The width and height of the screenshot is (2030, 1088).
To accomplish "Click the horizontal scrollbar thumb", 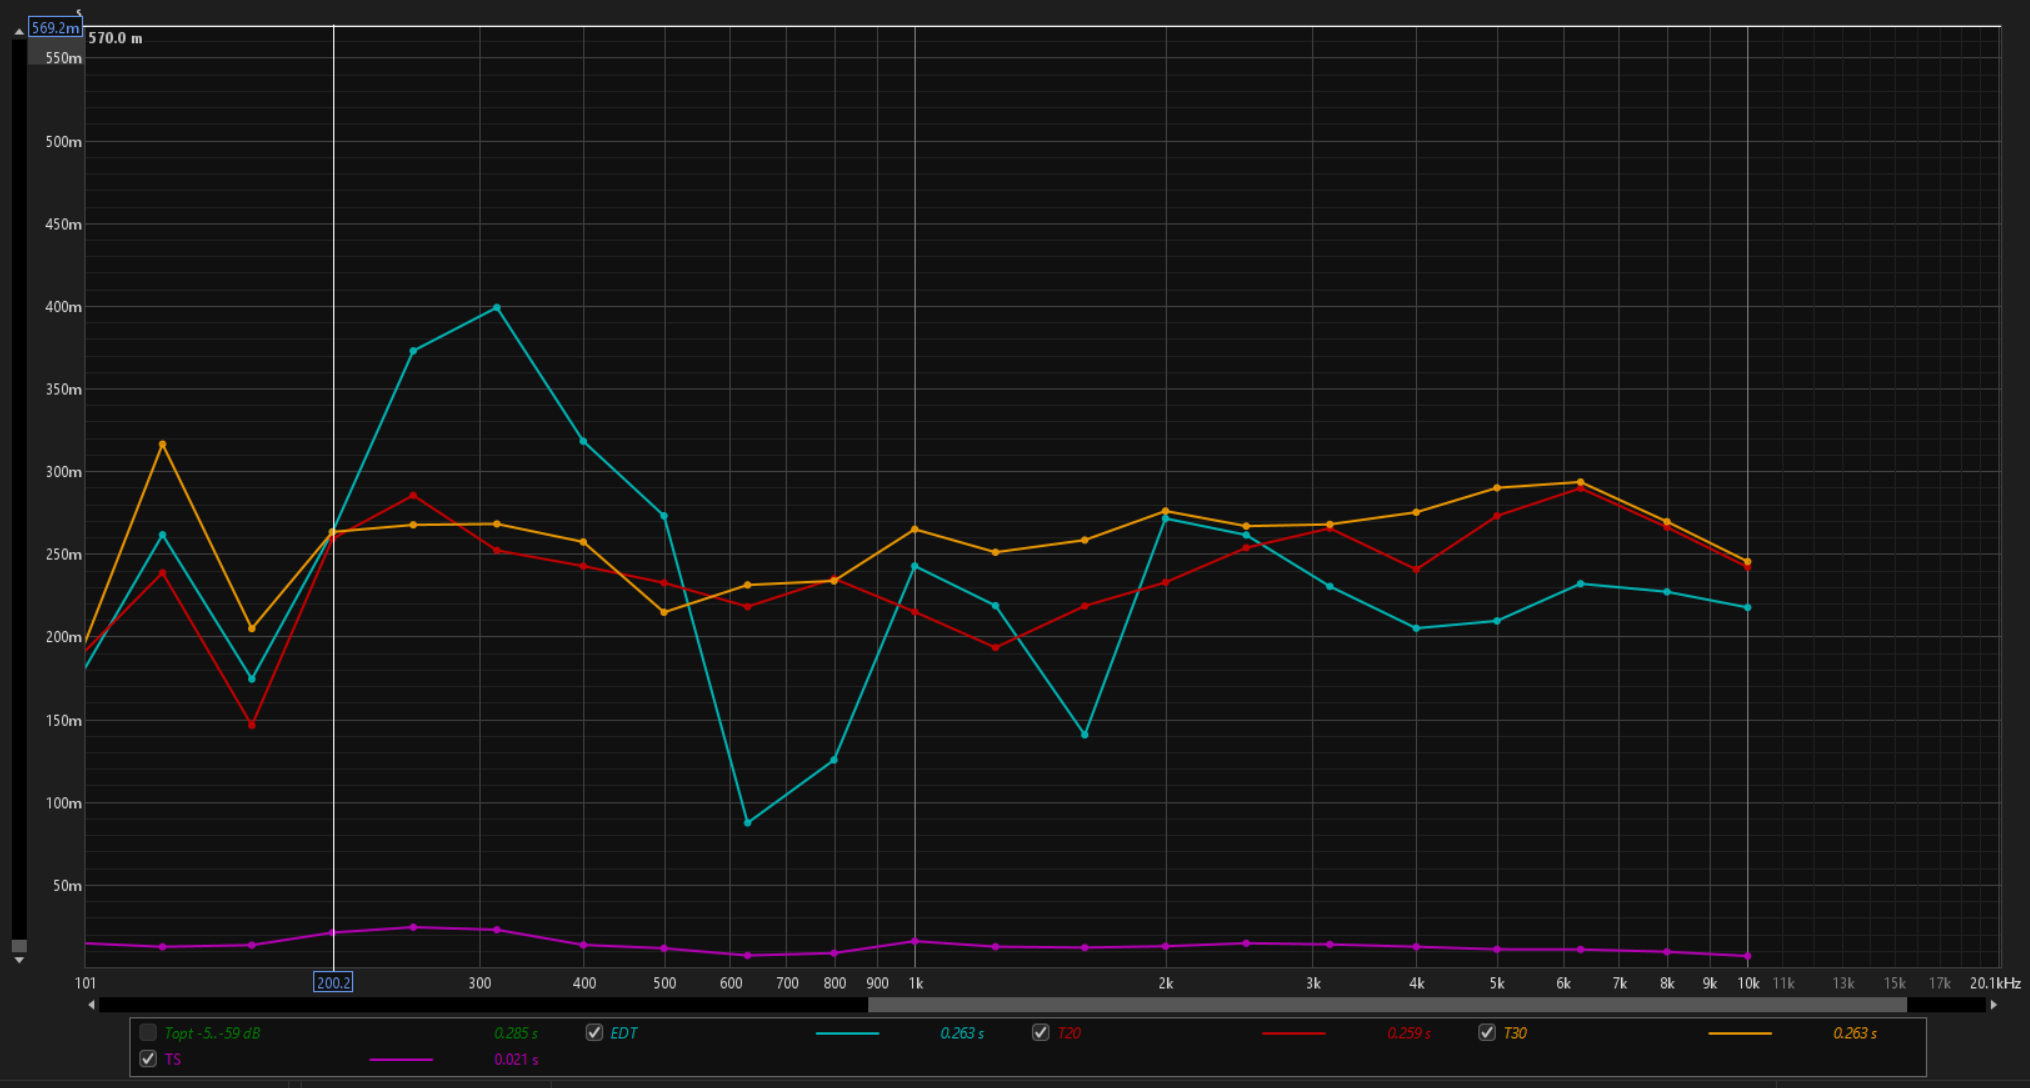I will point(1386,1005).
